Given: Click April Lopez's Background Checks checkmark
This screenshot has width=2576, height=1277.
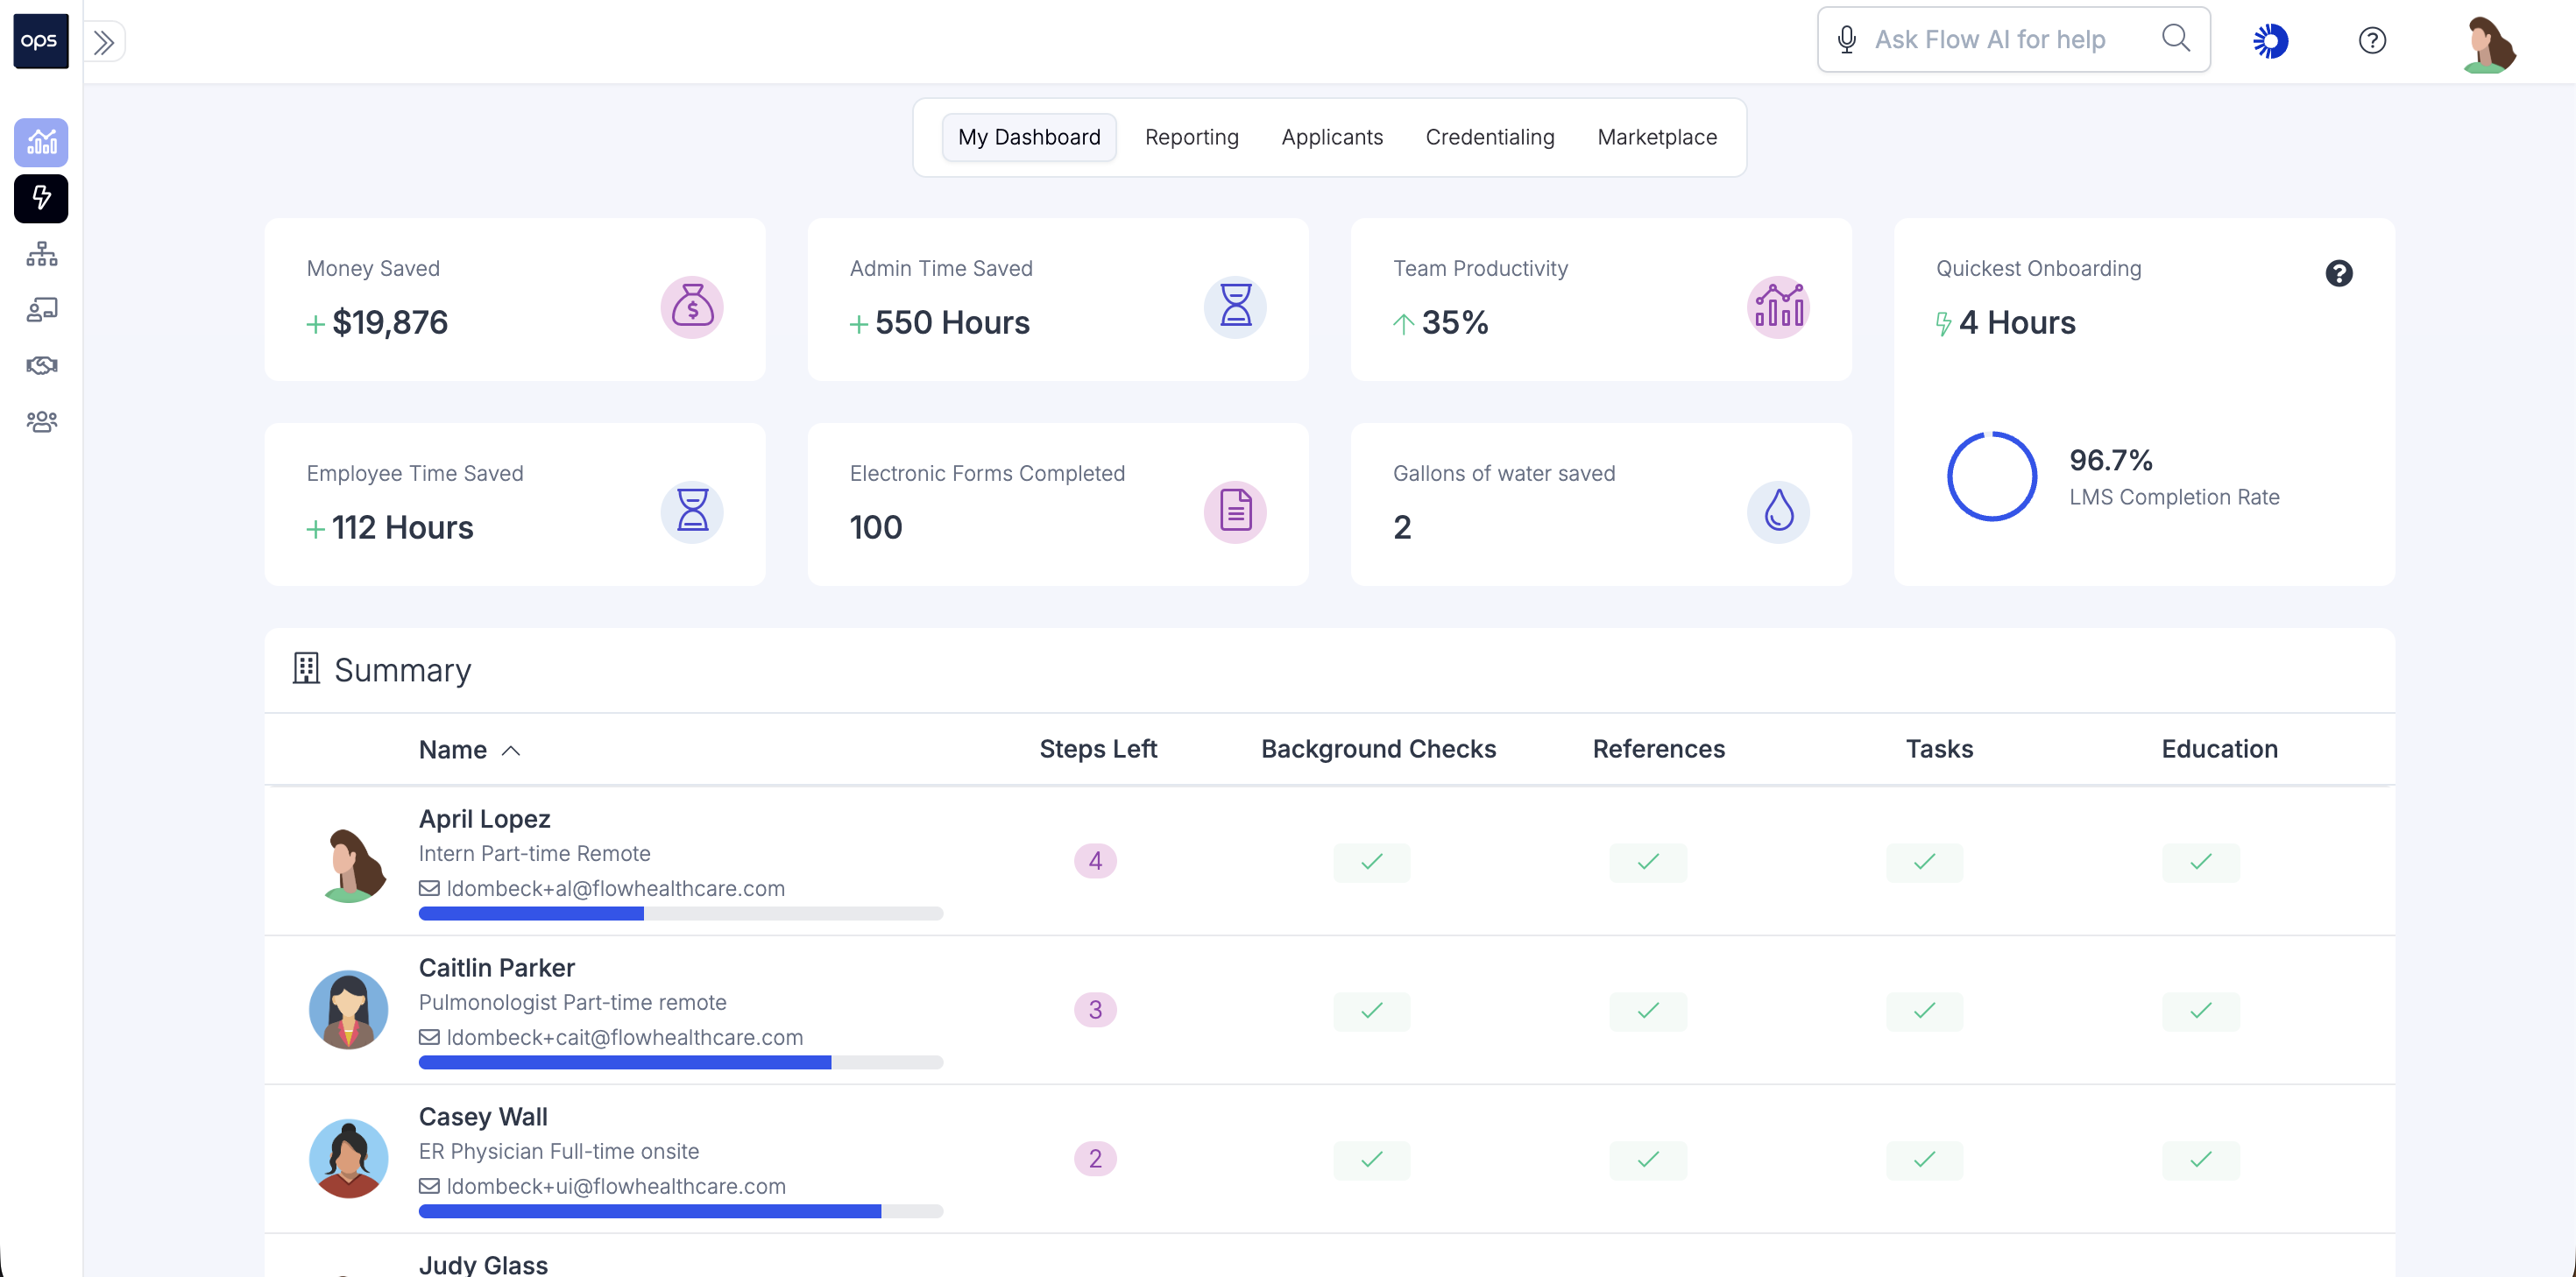Looking at the screenshot, I should click(1371, 862).
